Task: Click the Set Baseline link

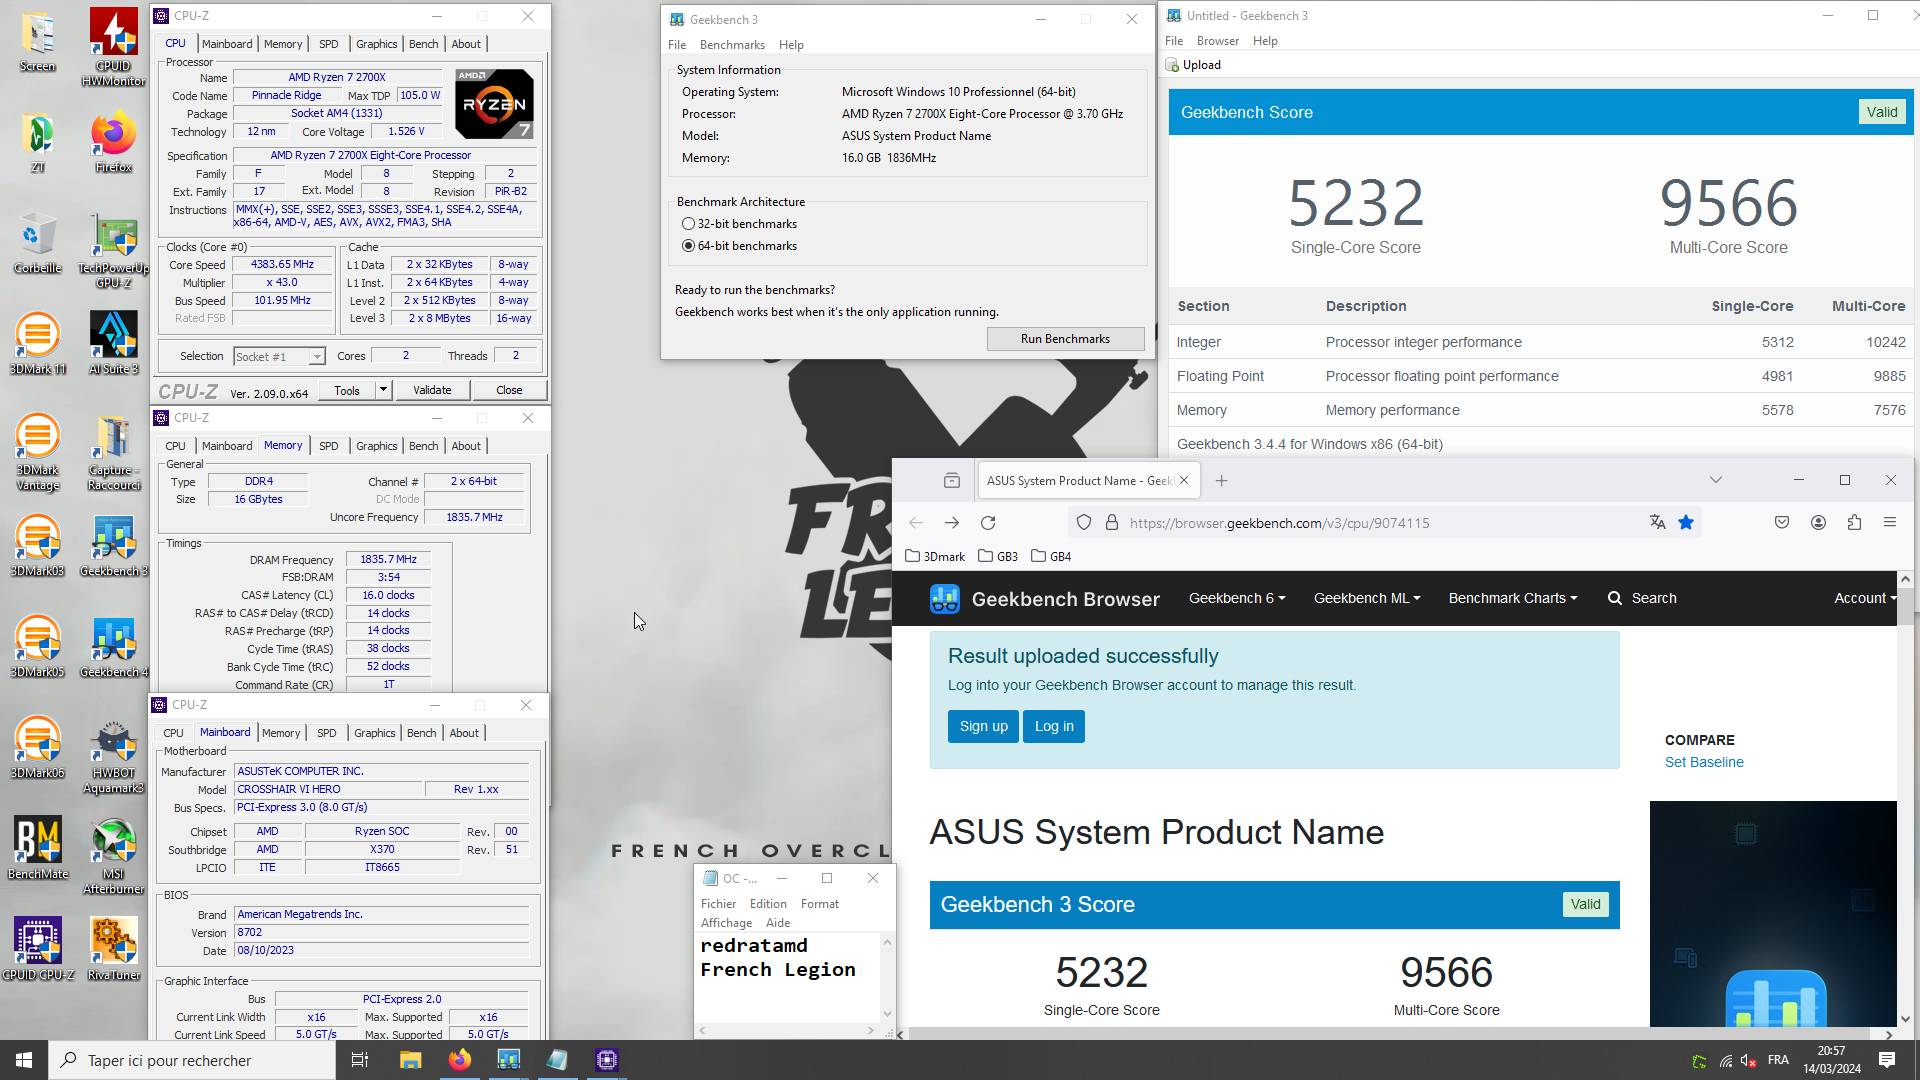Action: pyautogui.click(x=1704, y=762)
